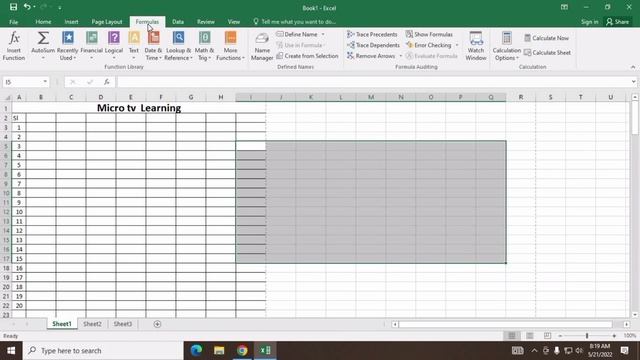Screen dimensions: 640x360
Task: Click the Save icon
Action: (13, 7)
